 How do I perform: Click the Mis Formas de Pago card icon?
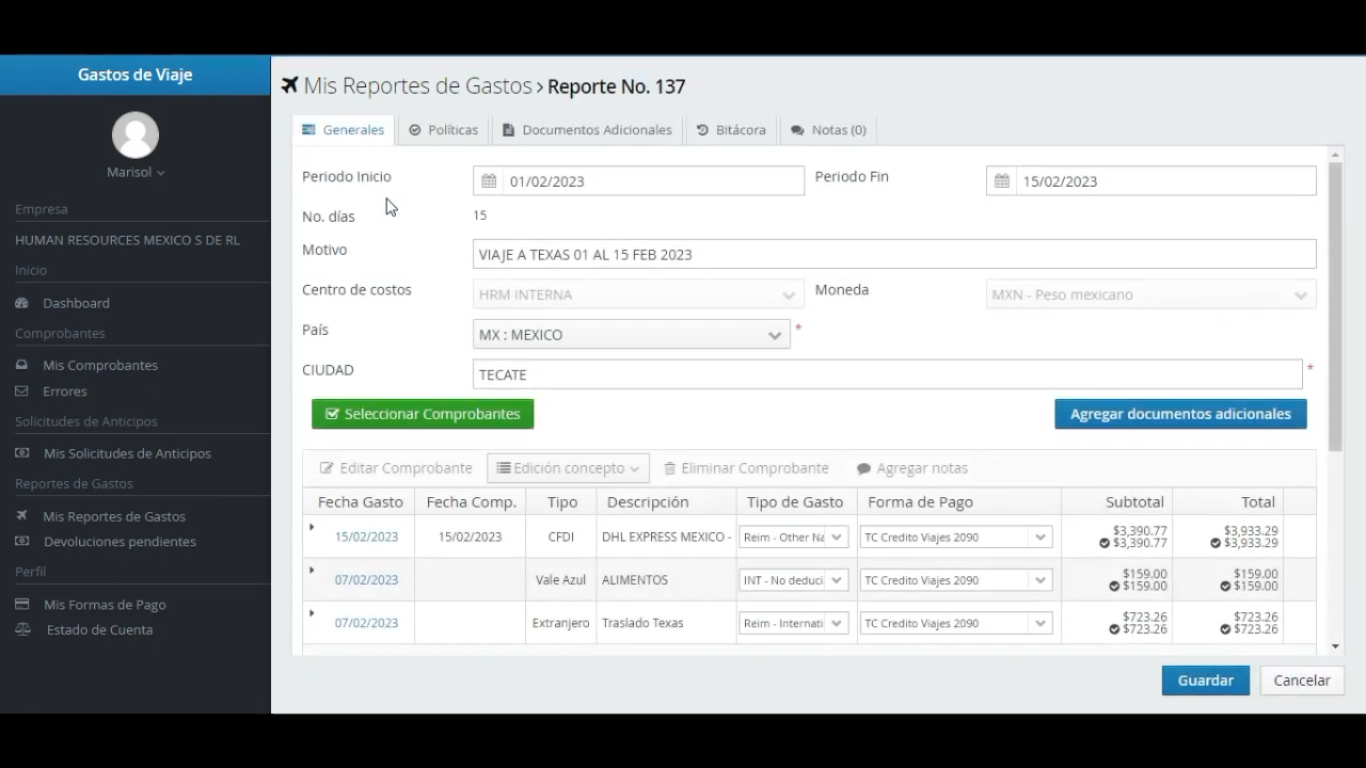coord(22,604)
